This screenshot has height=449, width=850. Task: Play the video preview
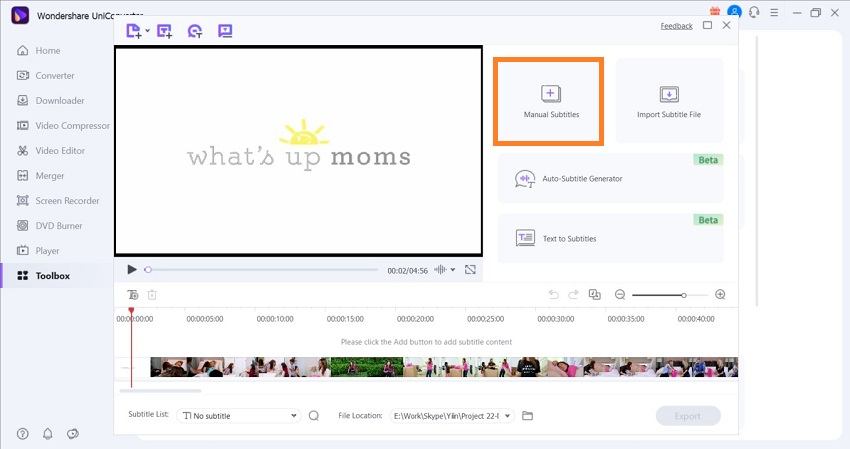131,270
